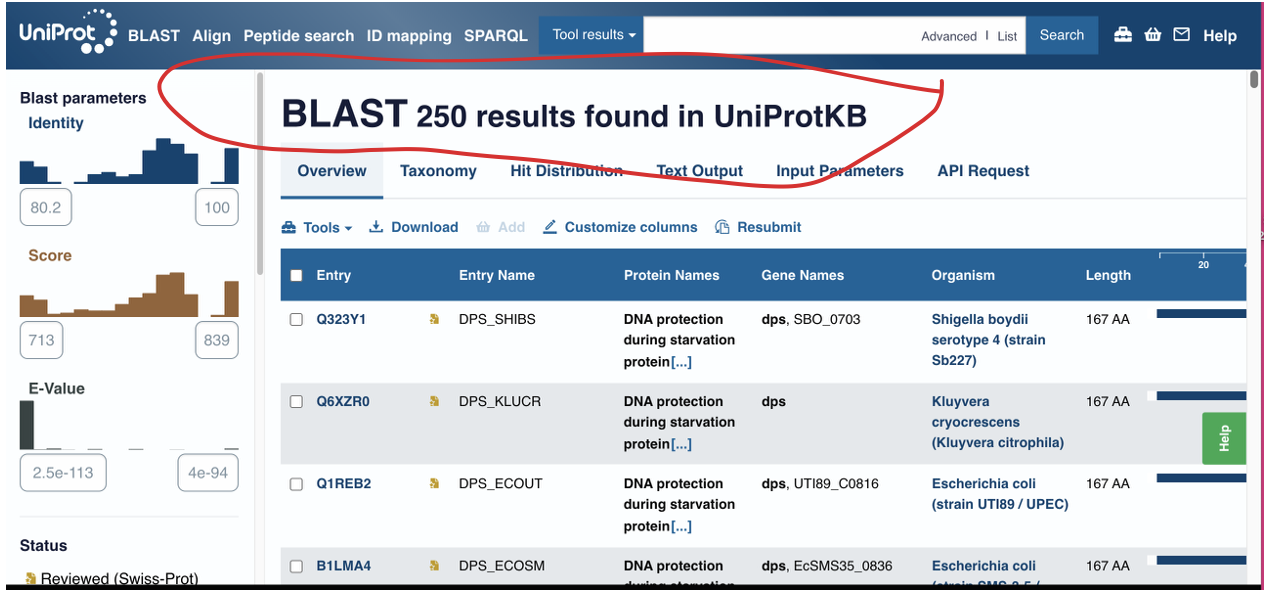The width and height of the screenshot is (1270, 592).
Task: Click the Entry Name column header
Action: [497, 275]
